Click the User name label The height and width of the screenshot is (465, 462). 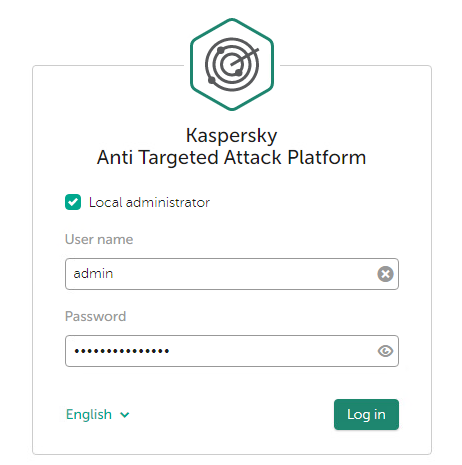point(99,239)
